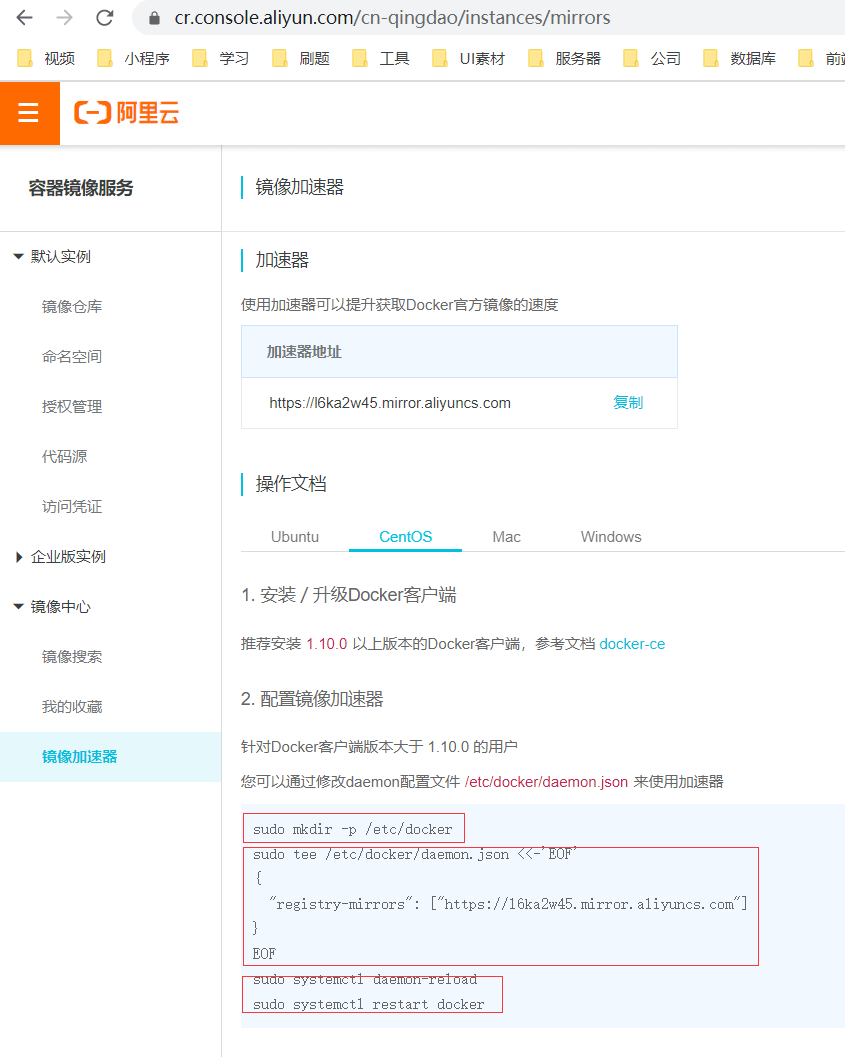
Task: Click the 'sudo mkdir -p /etc/docker' command line
Action: pyautogui.click(x=353, y=829)
